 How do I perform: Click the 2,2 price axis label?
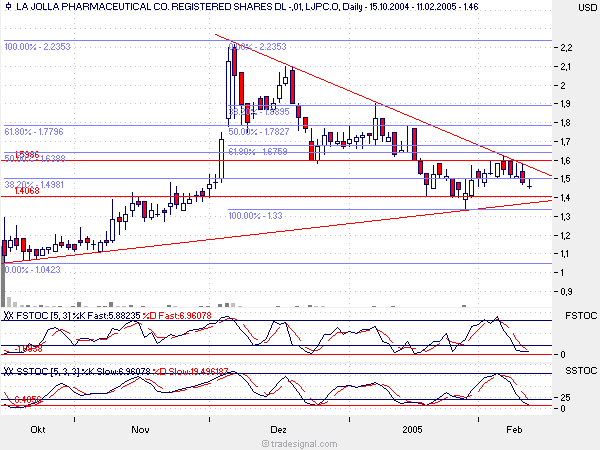pyautogui.click(x=566, y=48)
